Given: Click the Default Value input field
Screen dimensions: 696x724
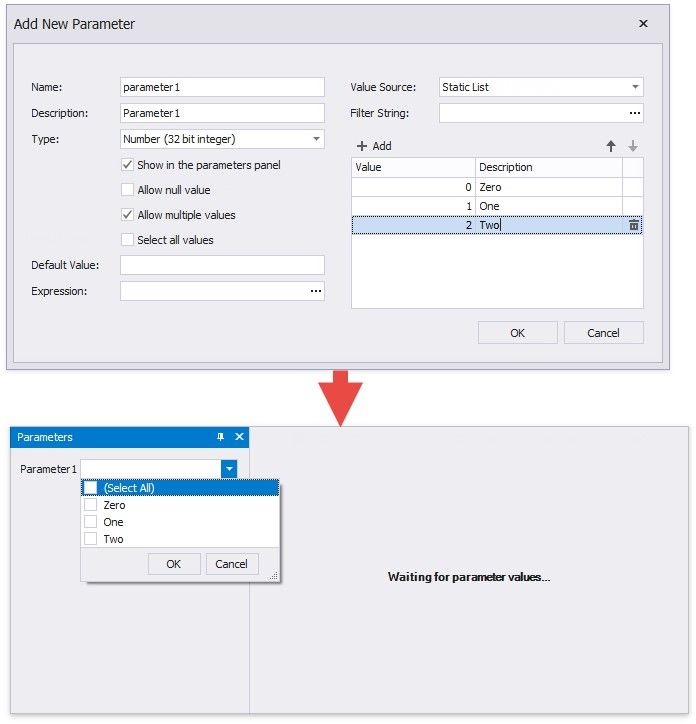Looking at the screenshot, I should click(222, 265).
